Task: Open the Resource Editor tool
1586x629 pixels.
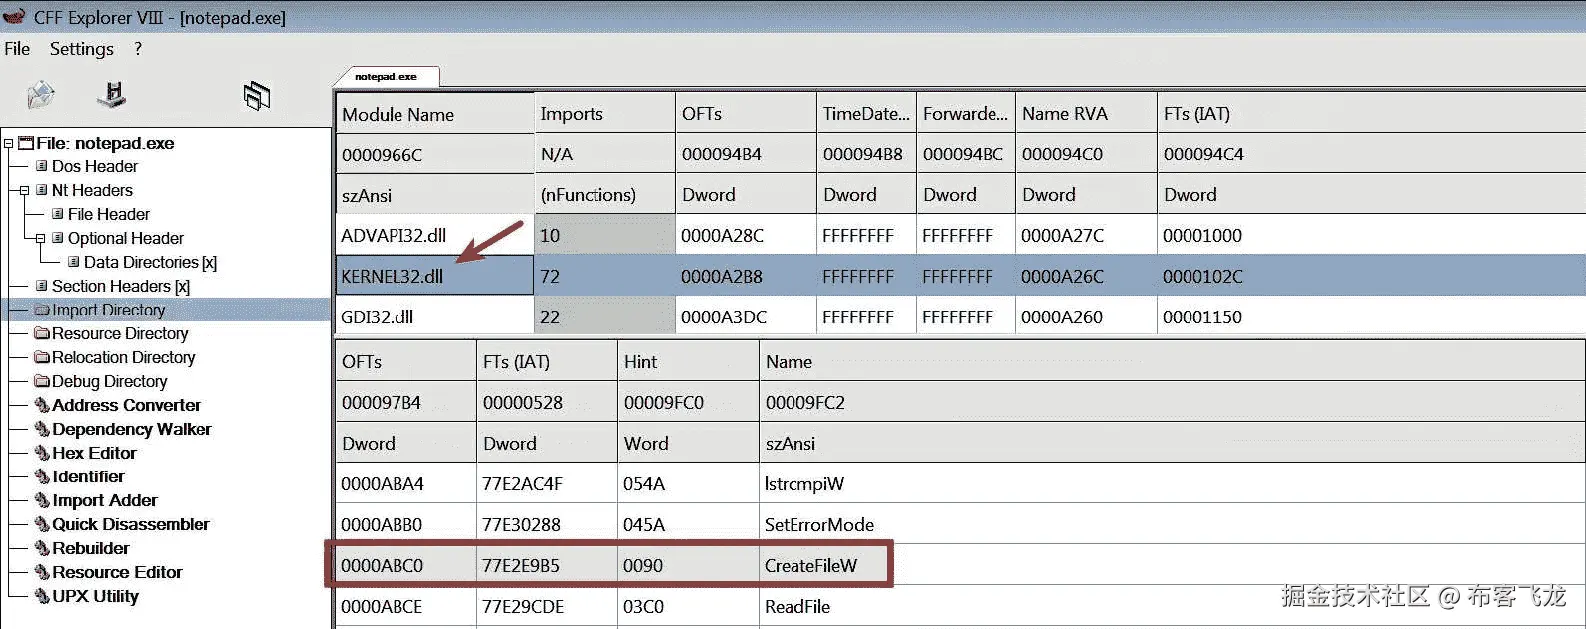Action: tap(117, 572)
